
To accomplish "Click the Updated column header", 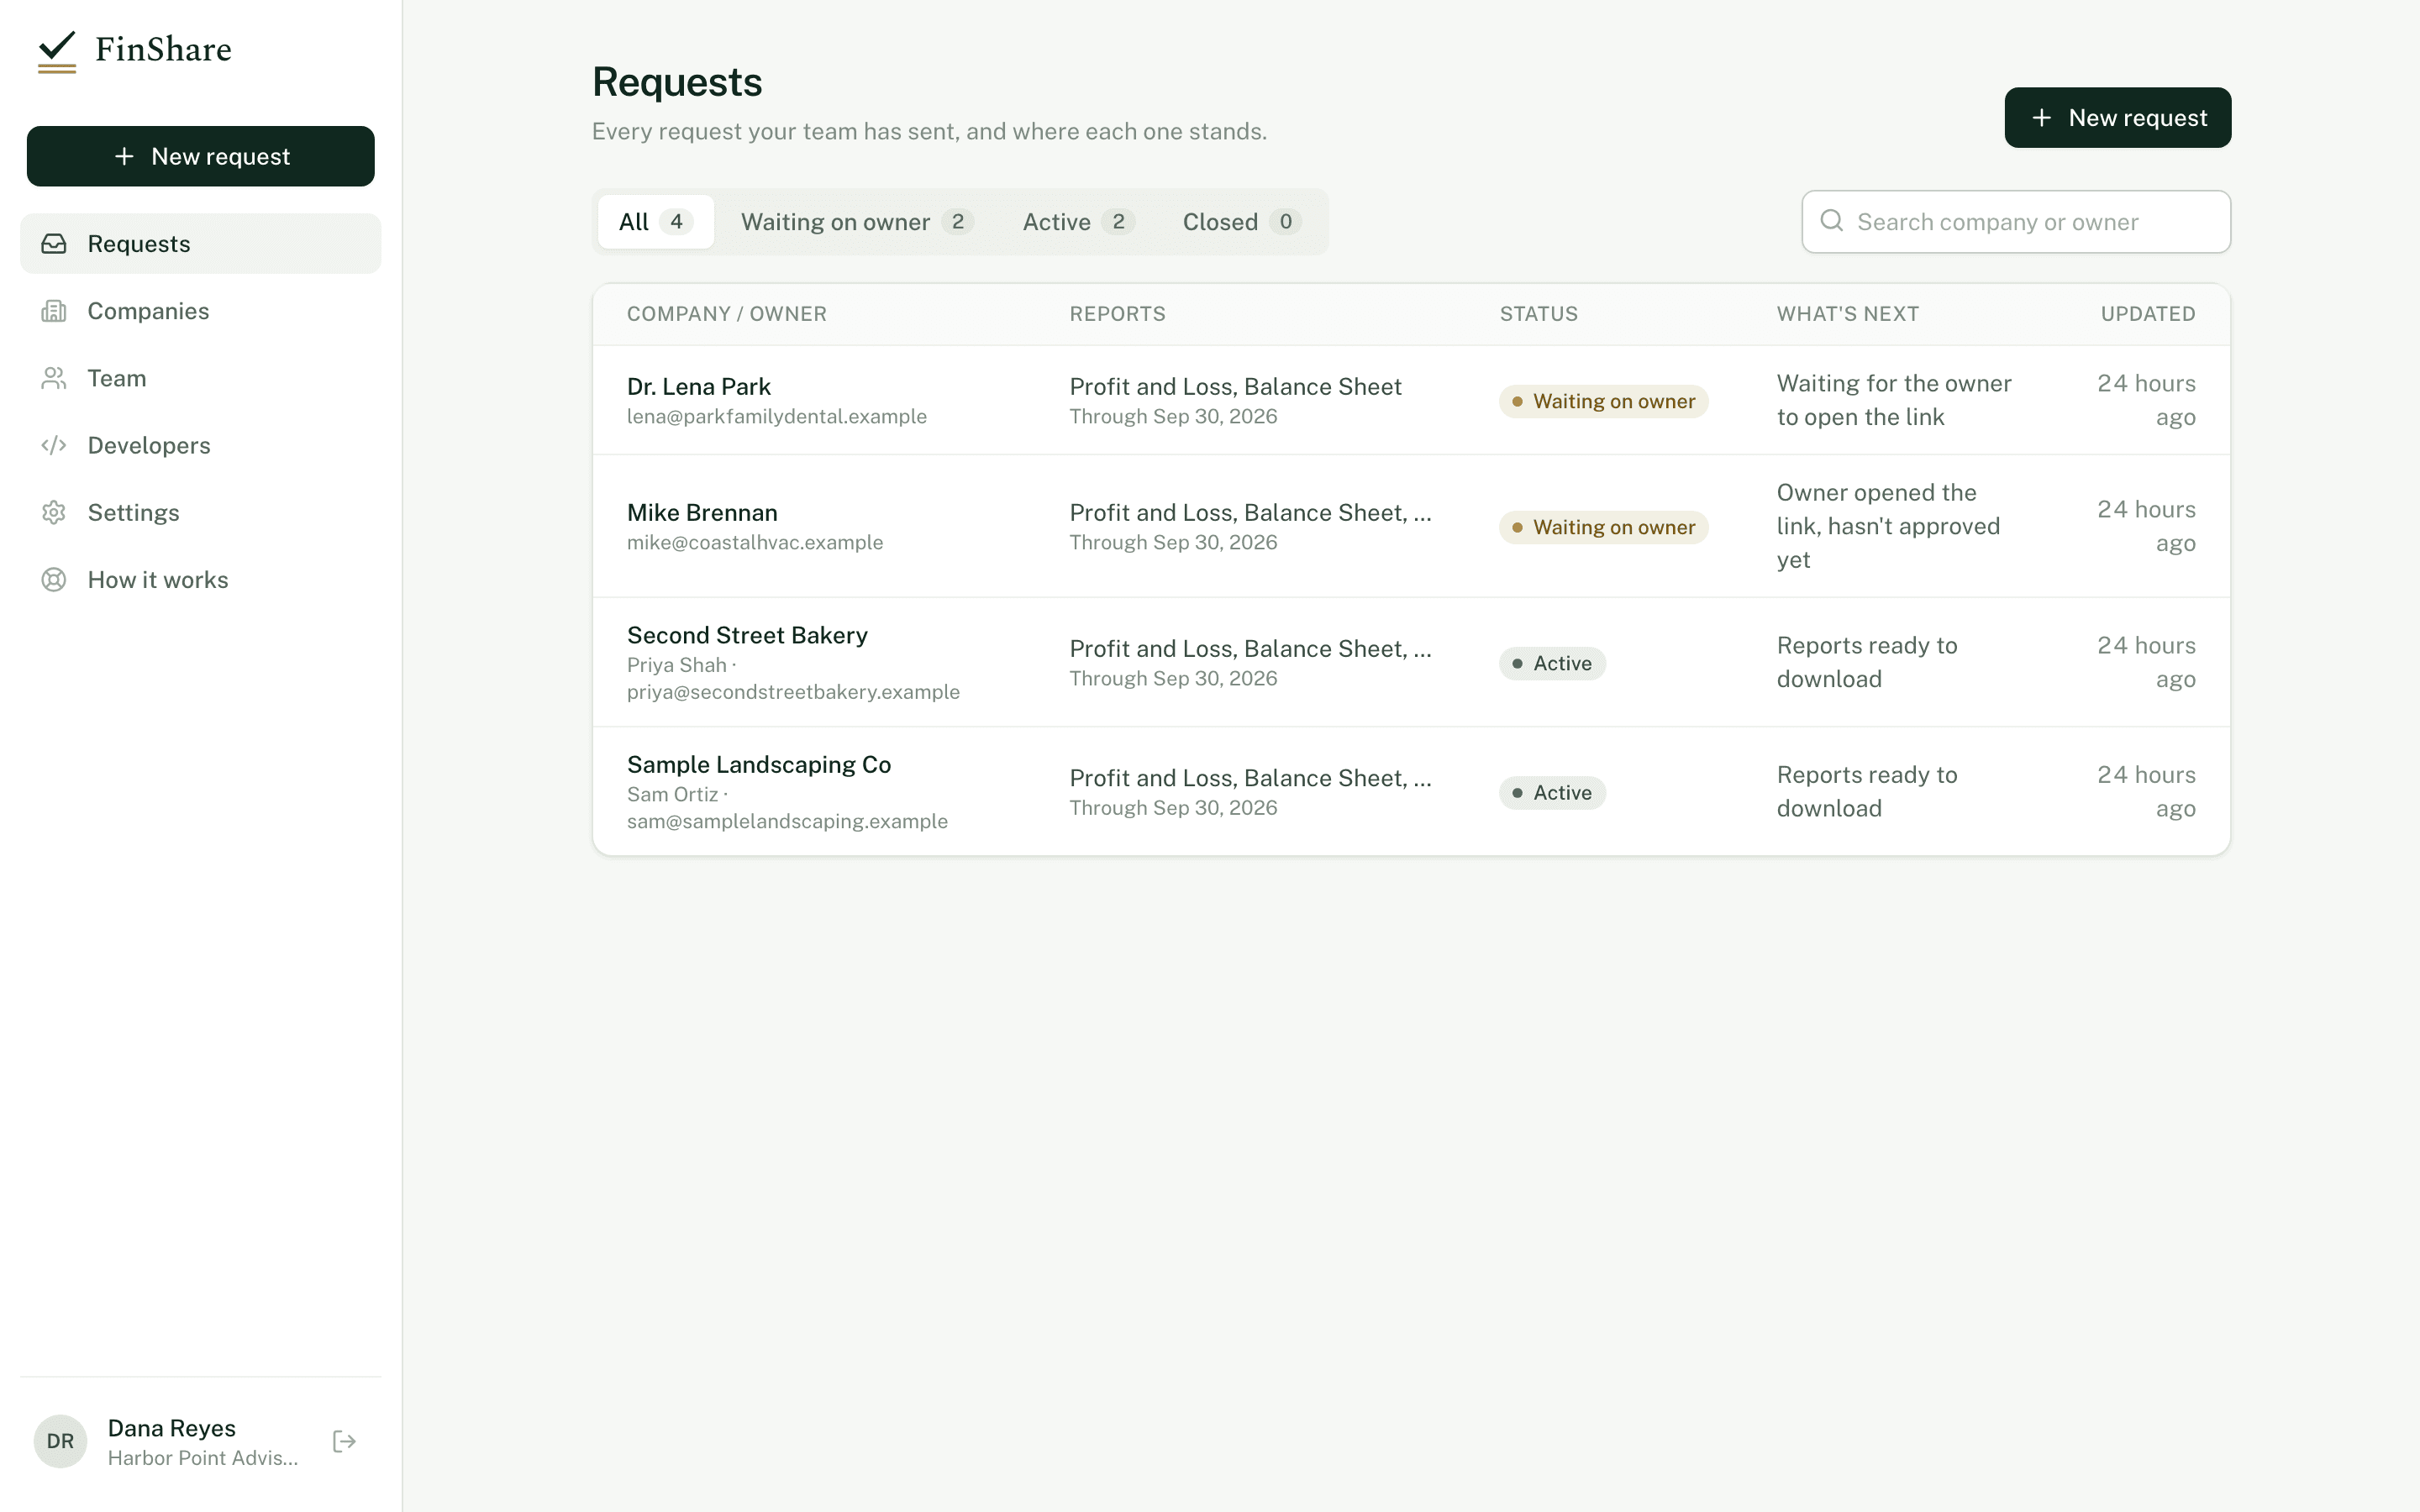I will 2147,314.
